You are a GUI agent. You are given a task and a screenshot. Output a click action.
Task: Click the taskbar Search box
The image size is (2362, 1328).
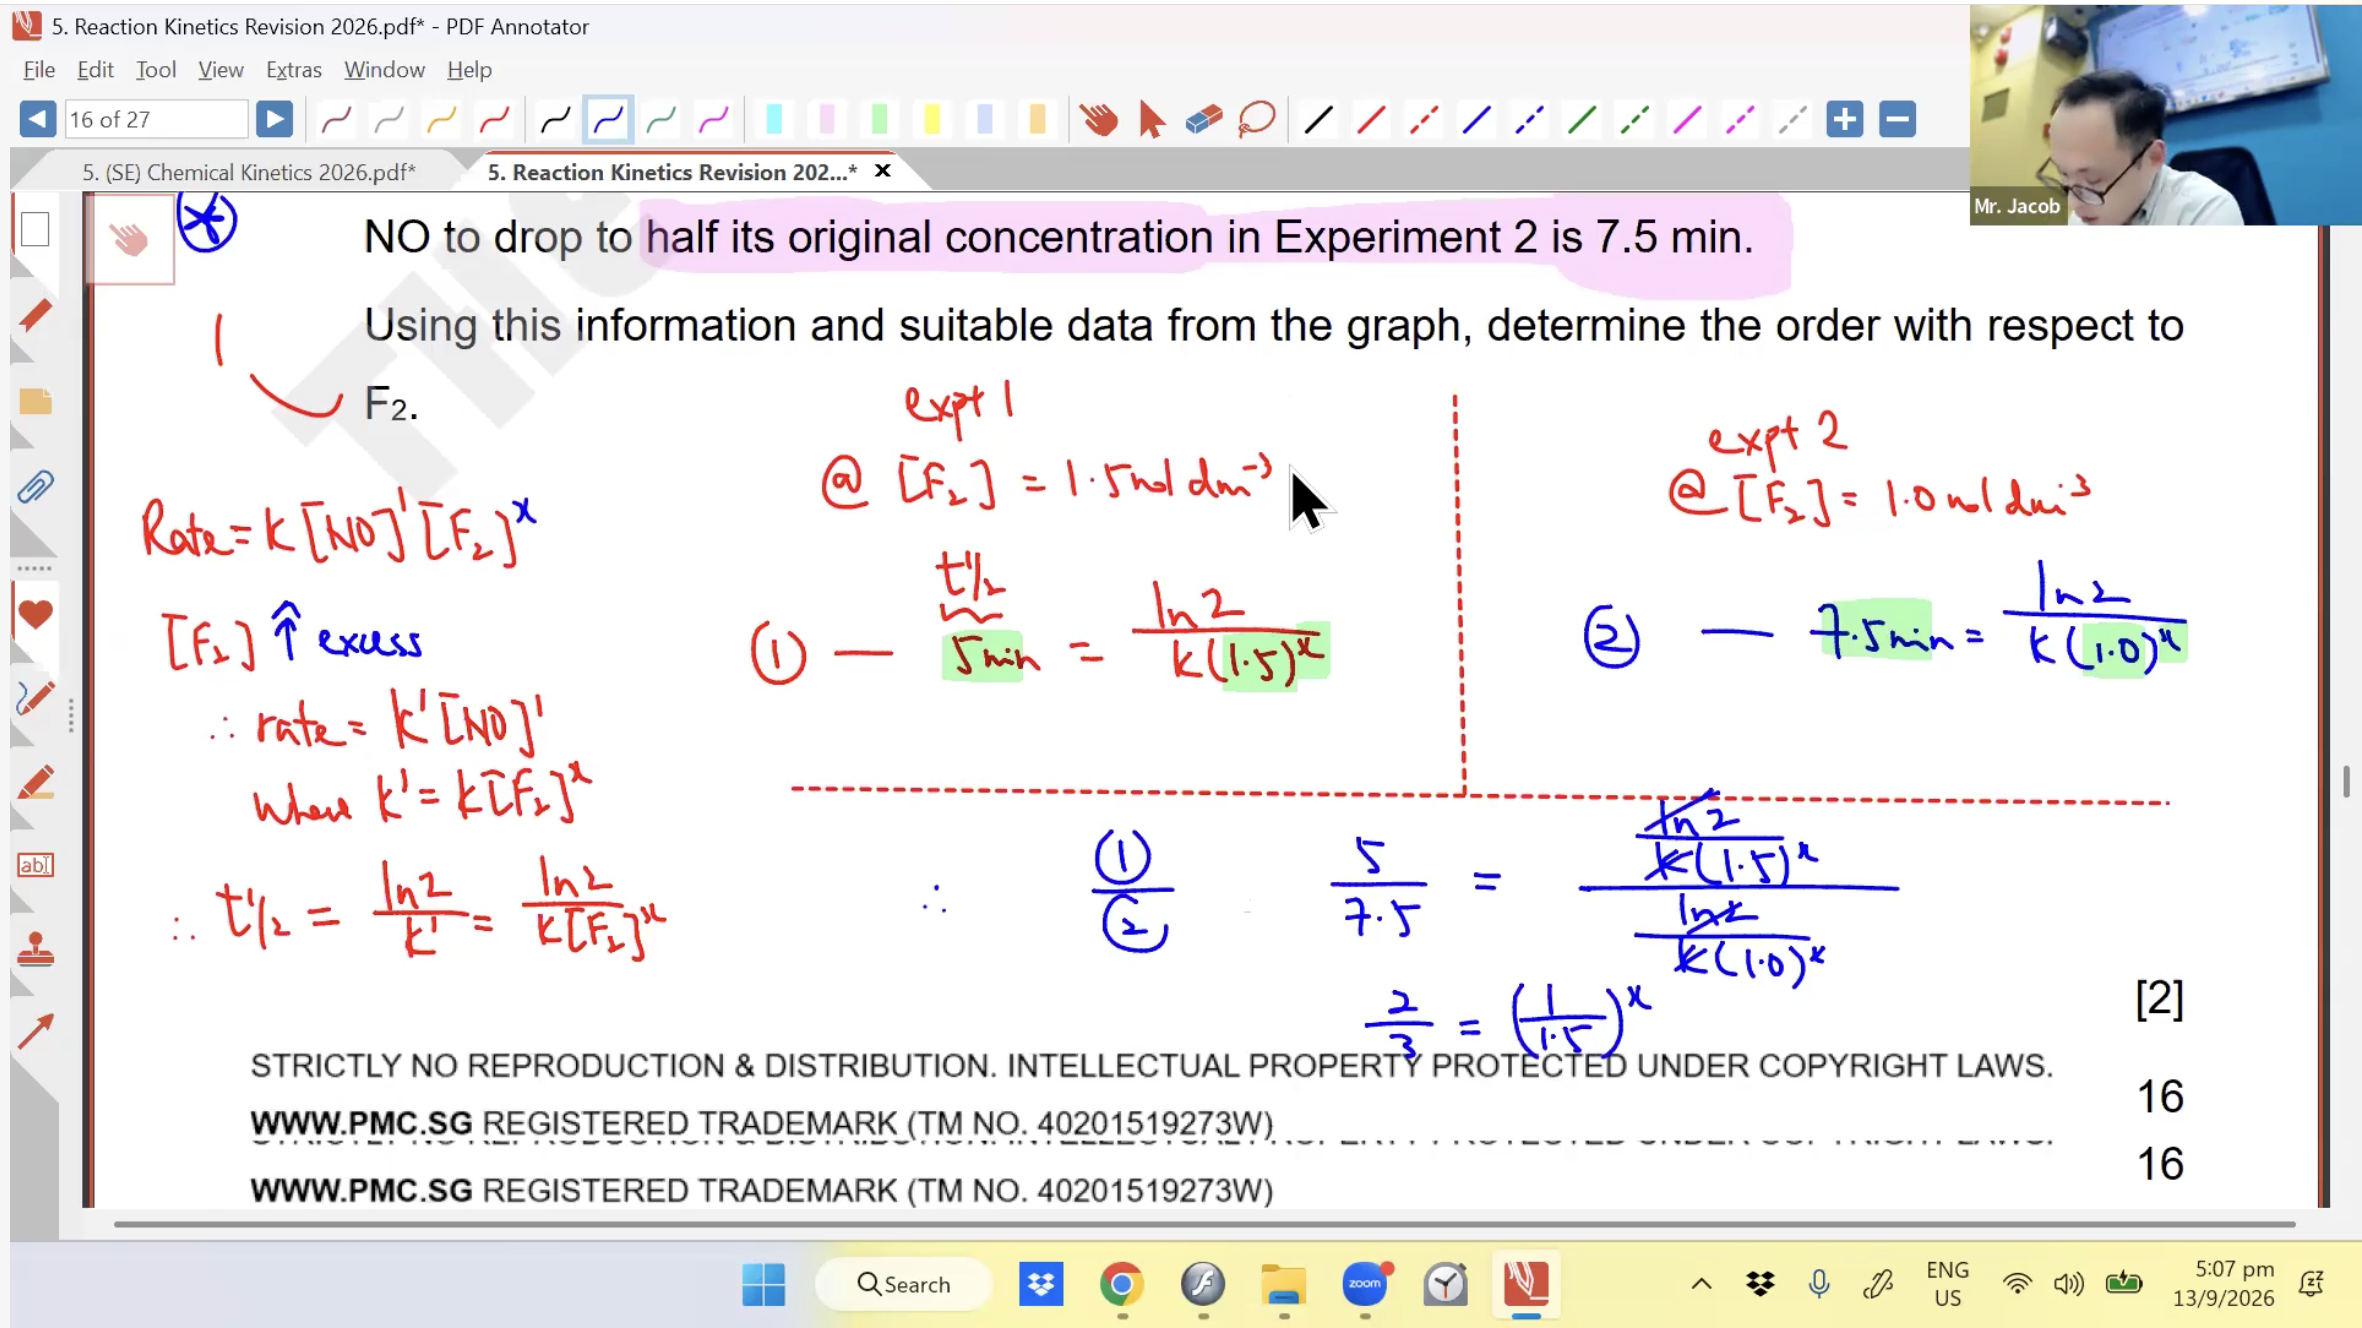pos(904,1284)
